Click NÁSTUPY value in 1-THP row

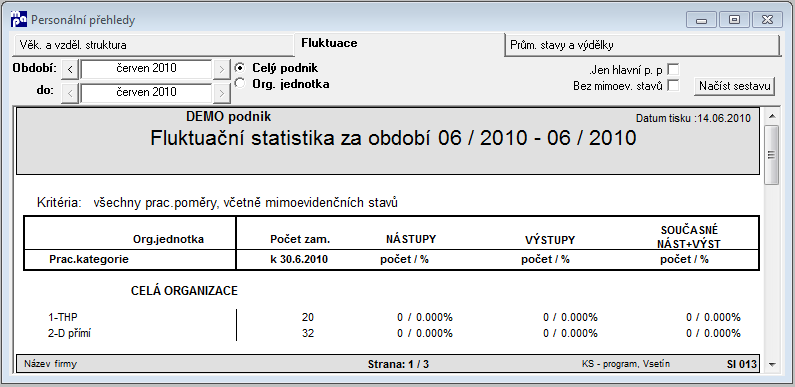(425, 318)
